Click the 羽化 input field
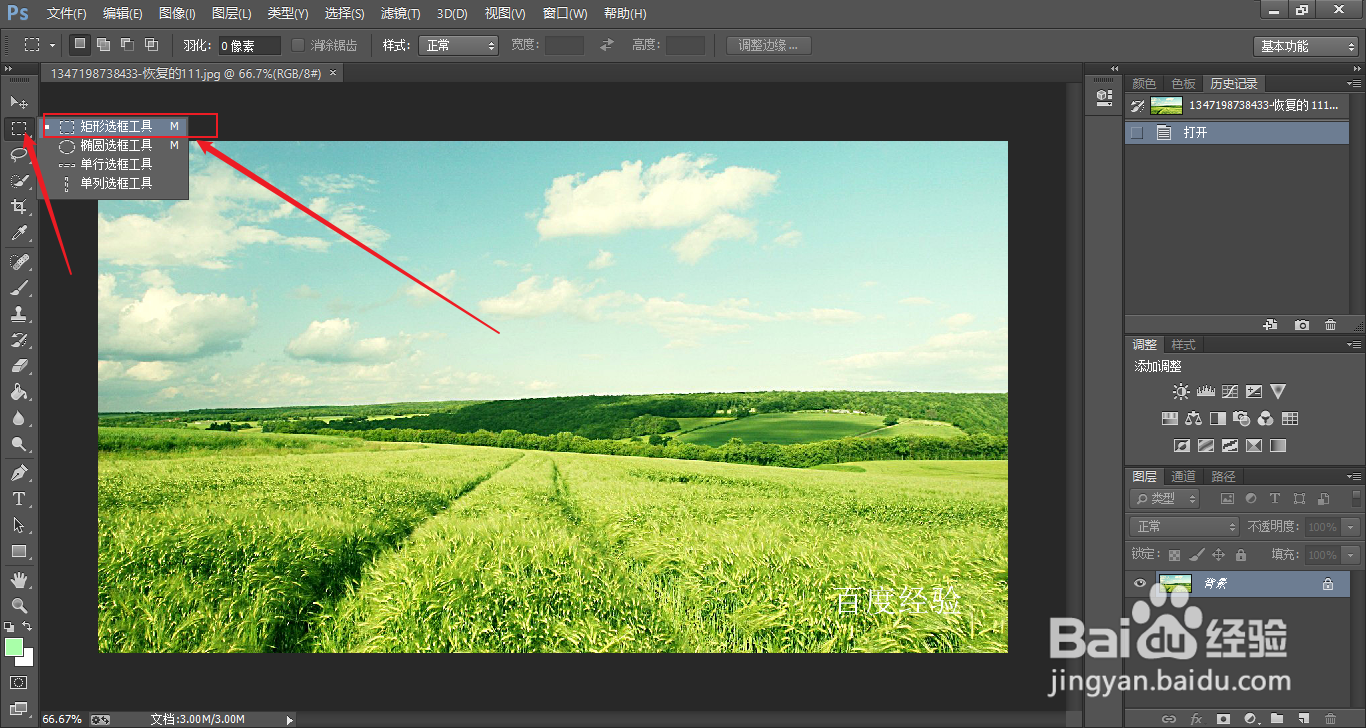The width and height of the screenshot is (1366, 728). tap(250, 46)
